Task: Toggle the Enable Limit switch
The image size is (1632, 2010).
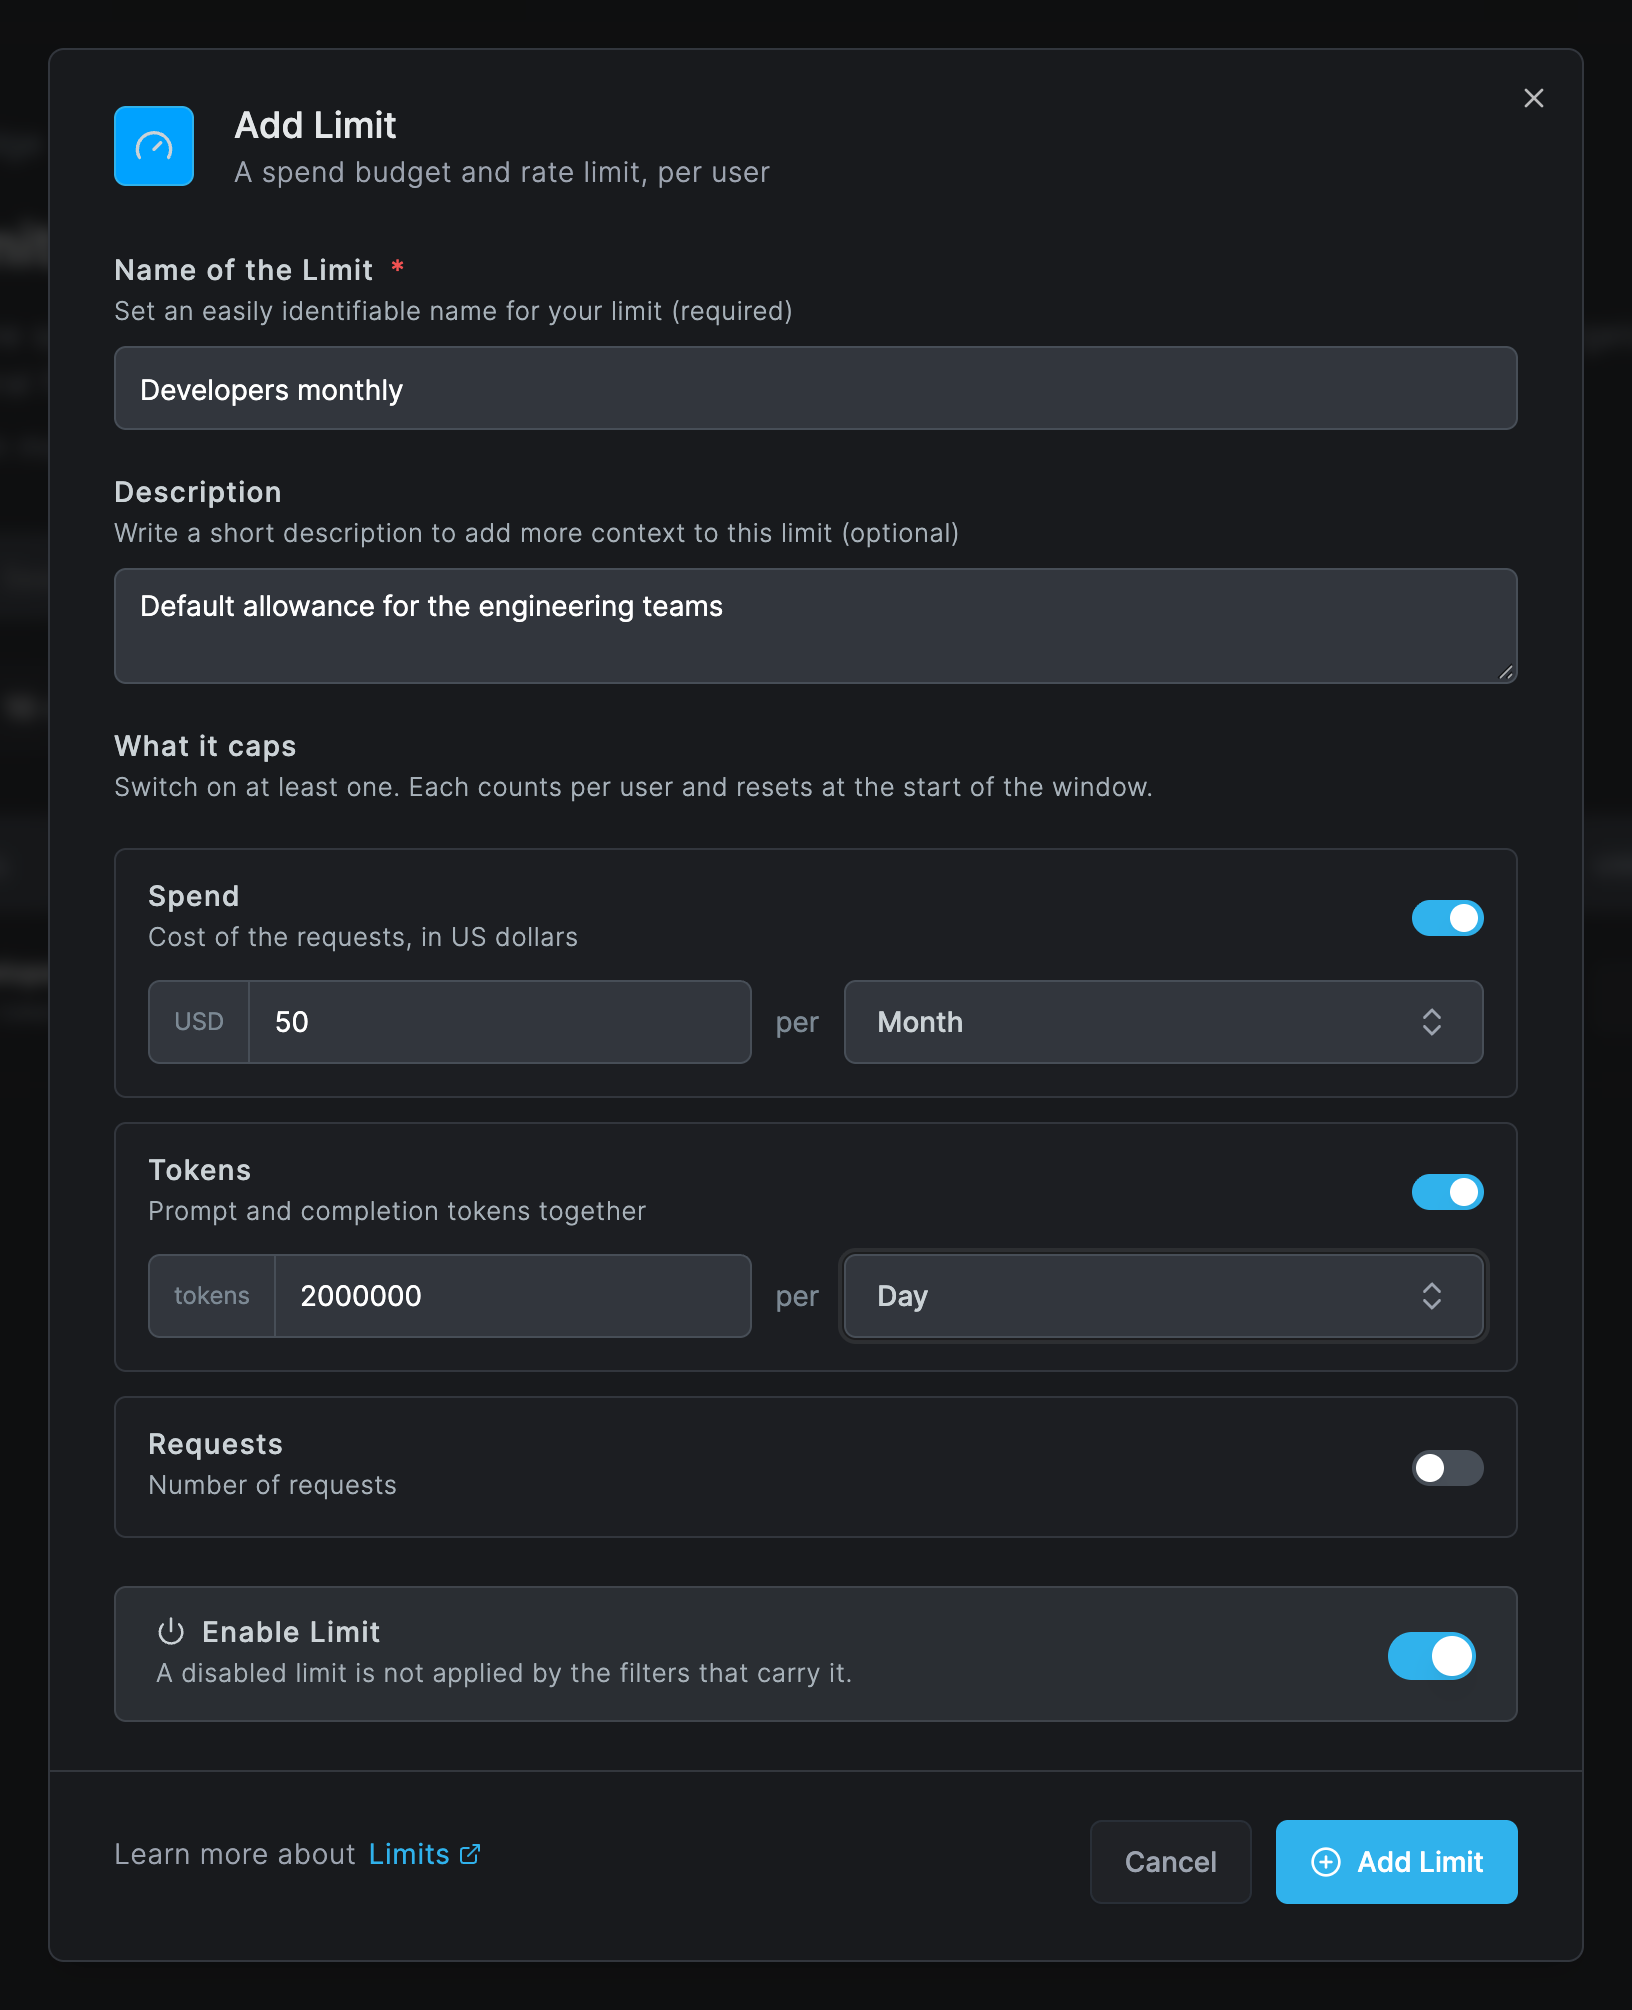Action: [1431, 1656]
